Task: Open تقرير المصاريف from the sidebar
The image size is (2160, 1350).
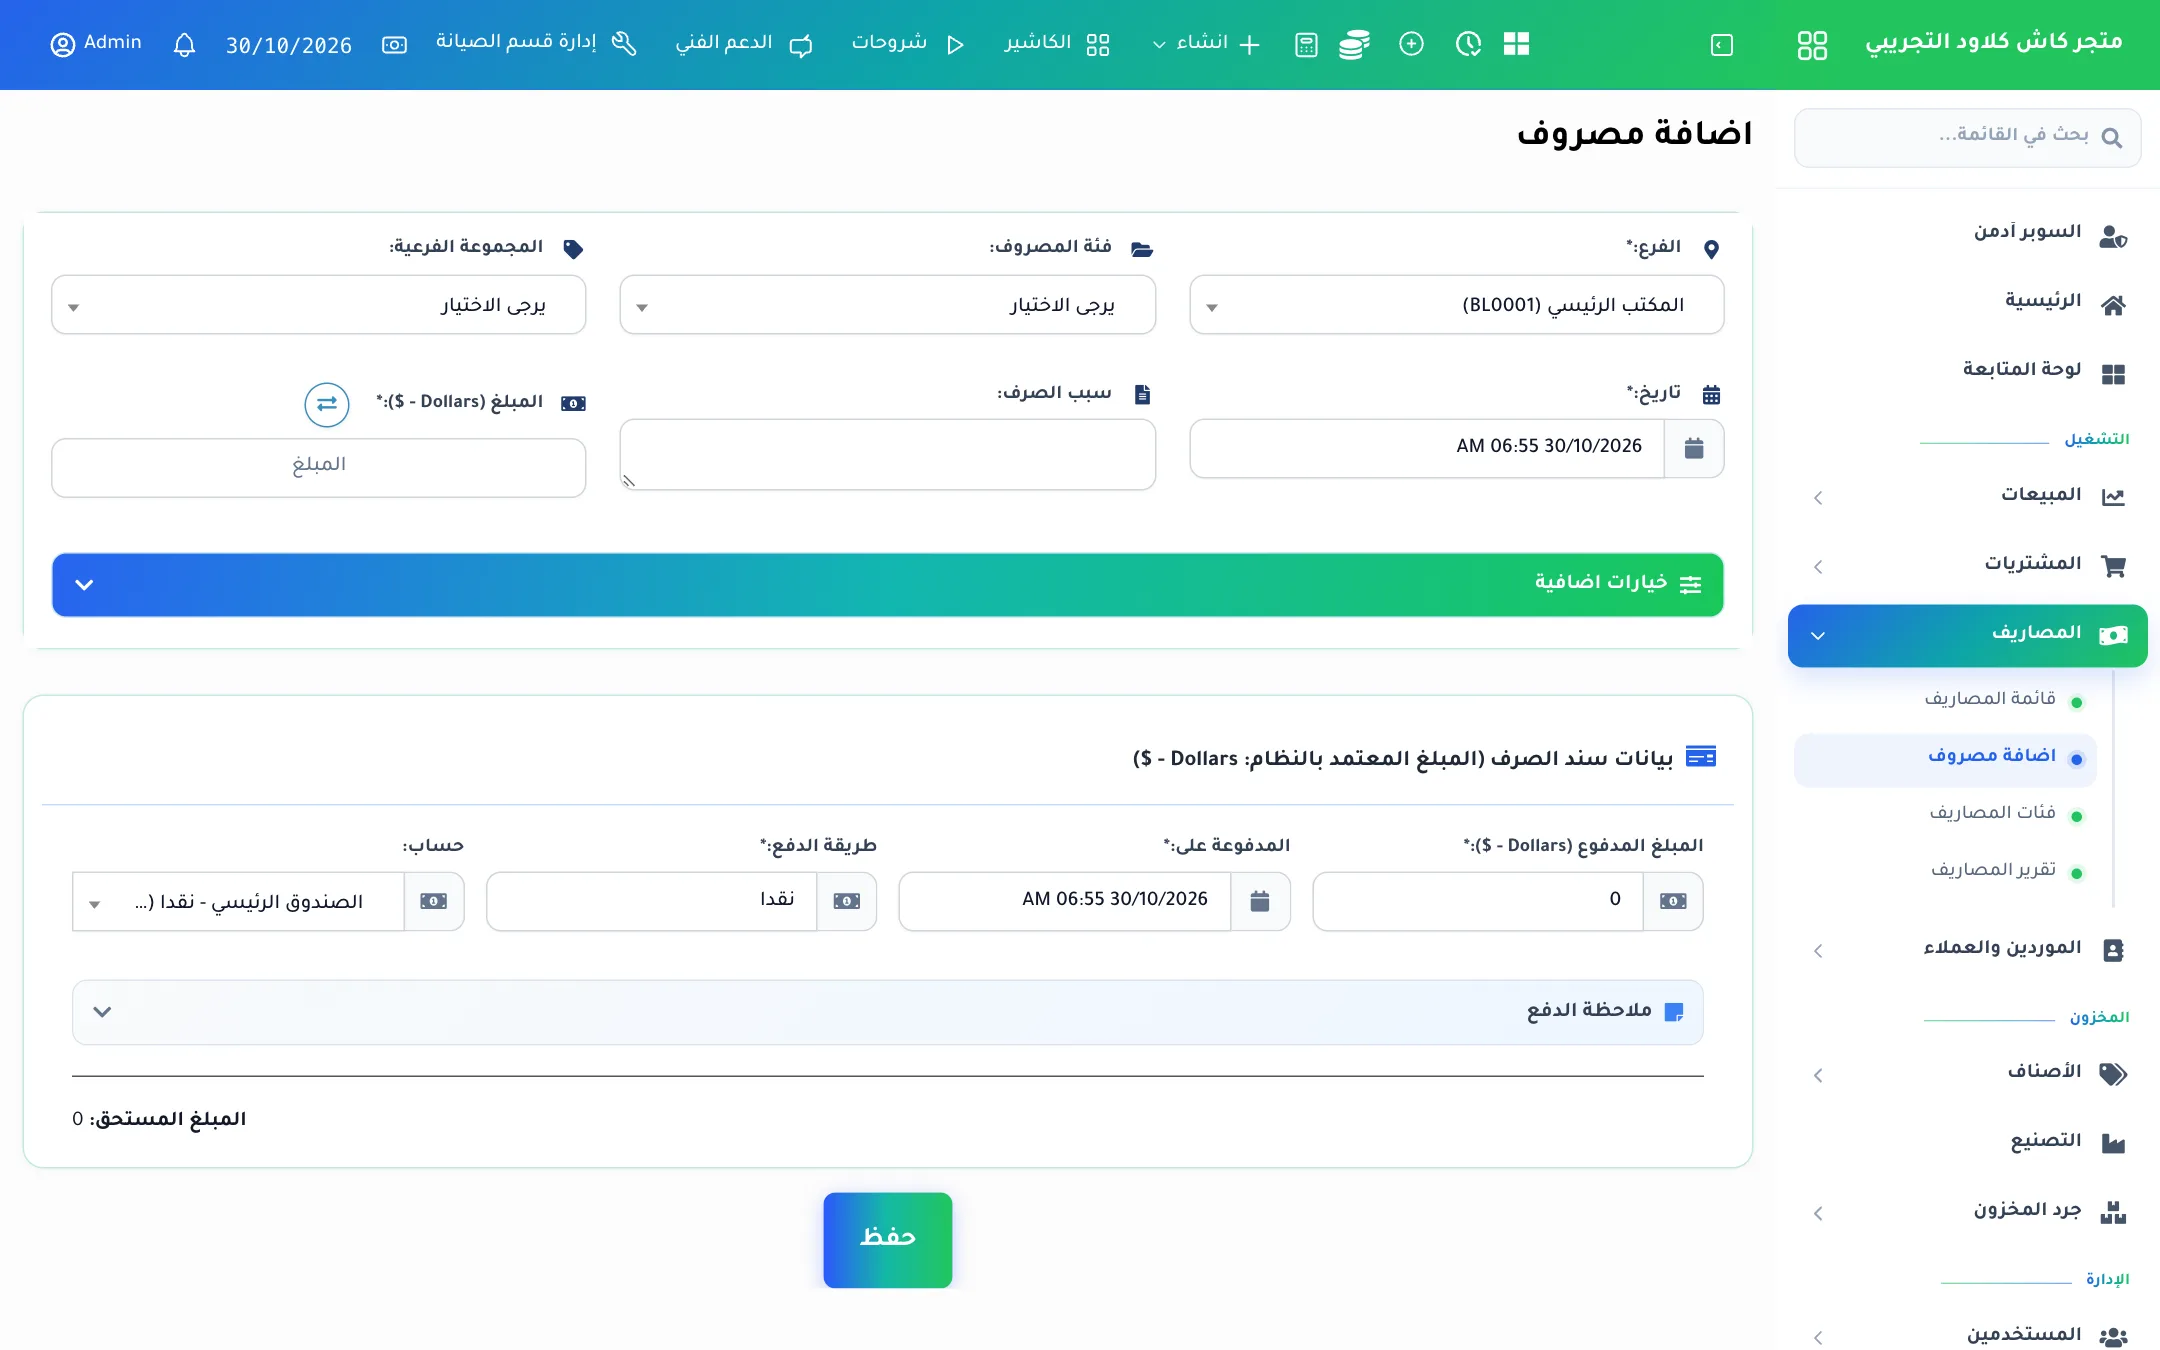Action: click(x=1993, y=870)
